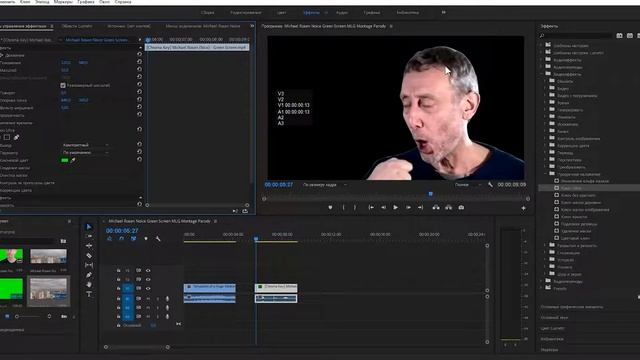This screenshot has height=360, width=640.
Task: Open the Lumetri Color panel
Action: [x=553, y=328]
